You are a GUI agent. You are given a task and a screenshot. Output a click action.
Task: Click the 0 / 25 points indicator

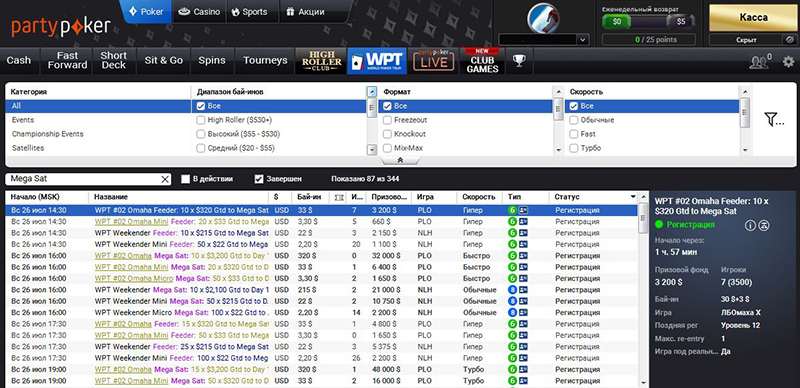[x=648, y=39]
